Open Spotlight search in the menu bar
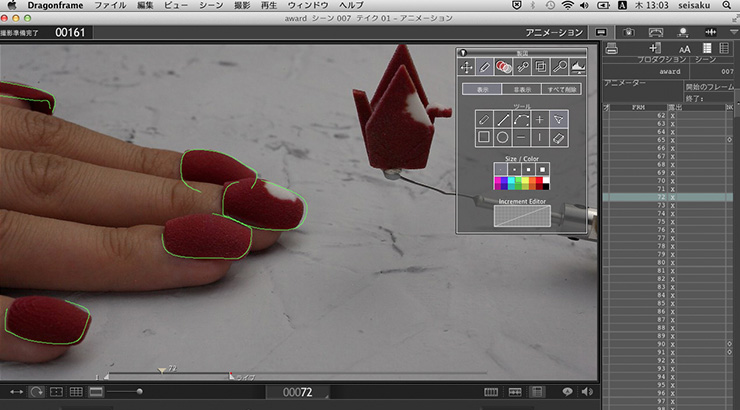Image resolution: width=740 pixels, height=410 pixels. coord(727,5)
